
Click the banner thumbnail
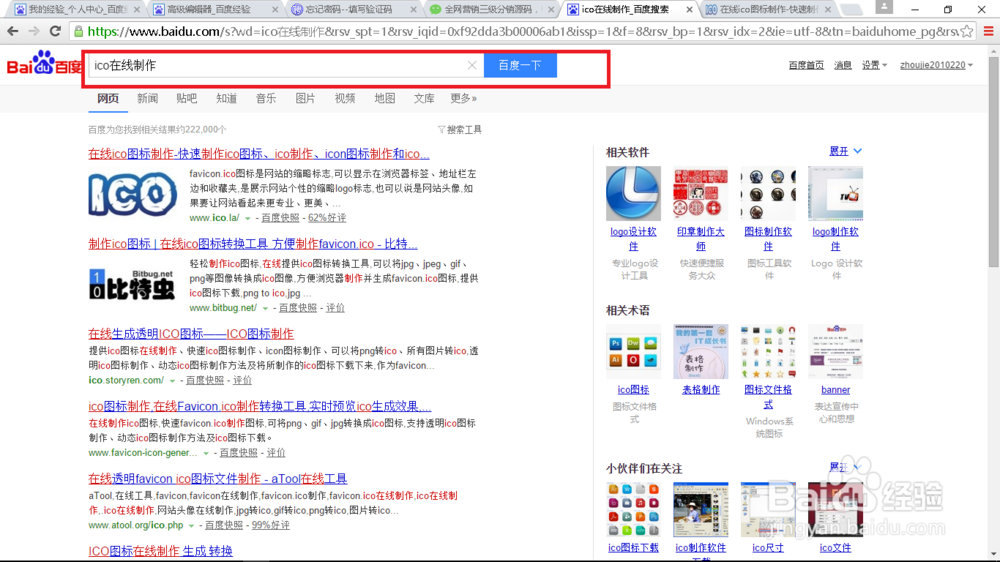point(835,351)
